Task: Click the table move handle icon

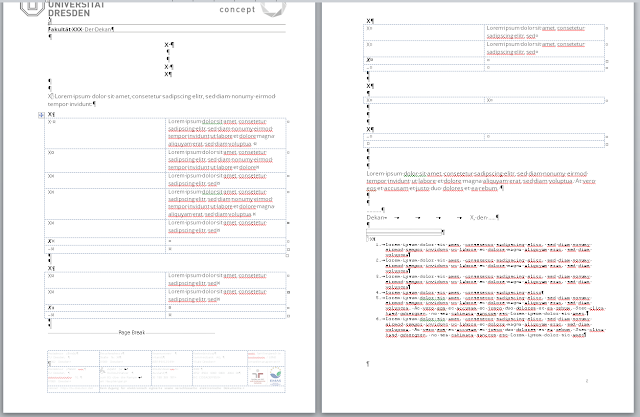Action: [41, 115]
